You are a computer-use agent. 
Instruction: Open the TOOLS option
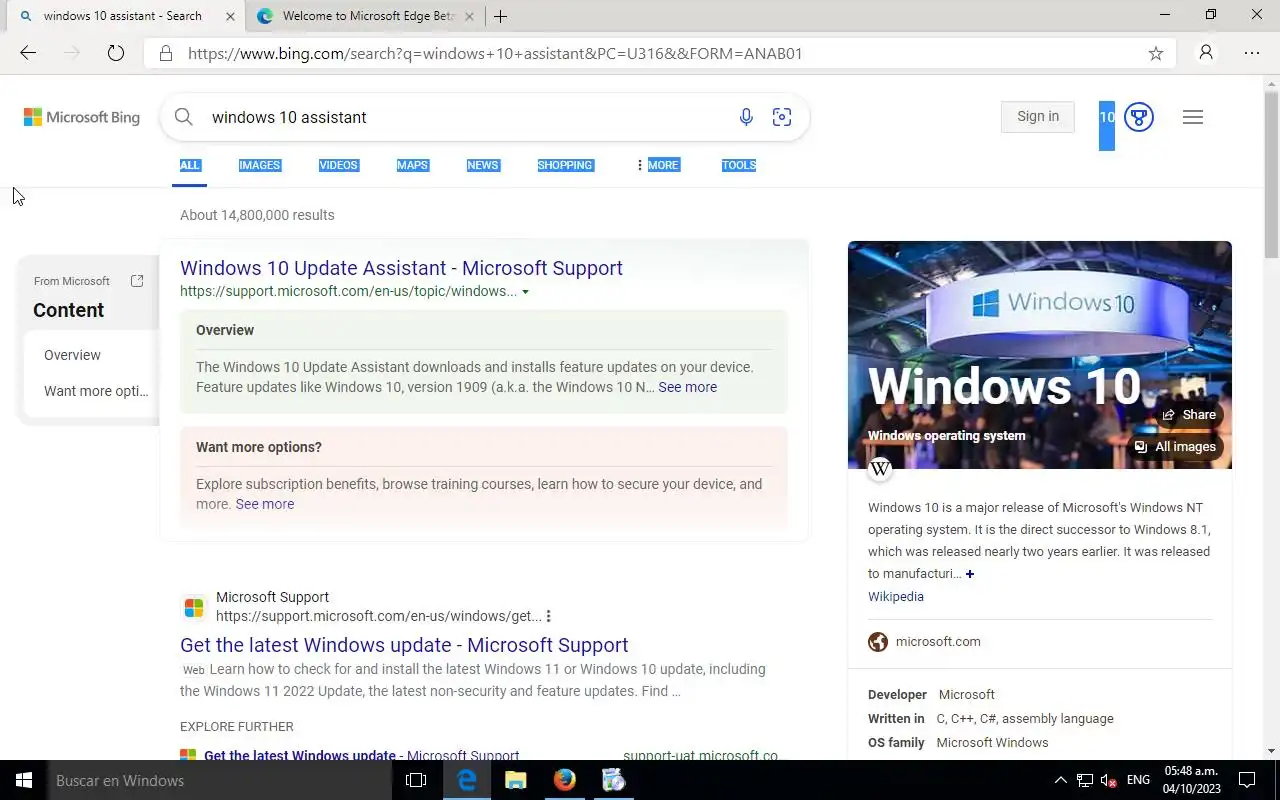point(739,165)
